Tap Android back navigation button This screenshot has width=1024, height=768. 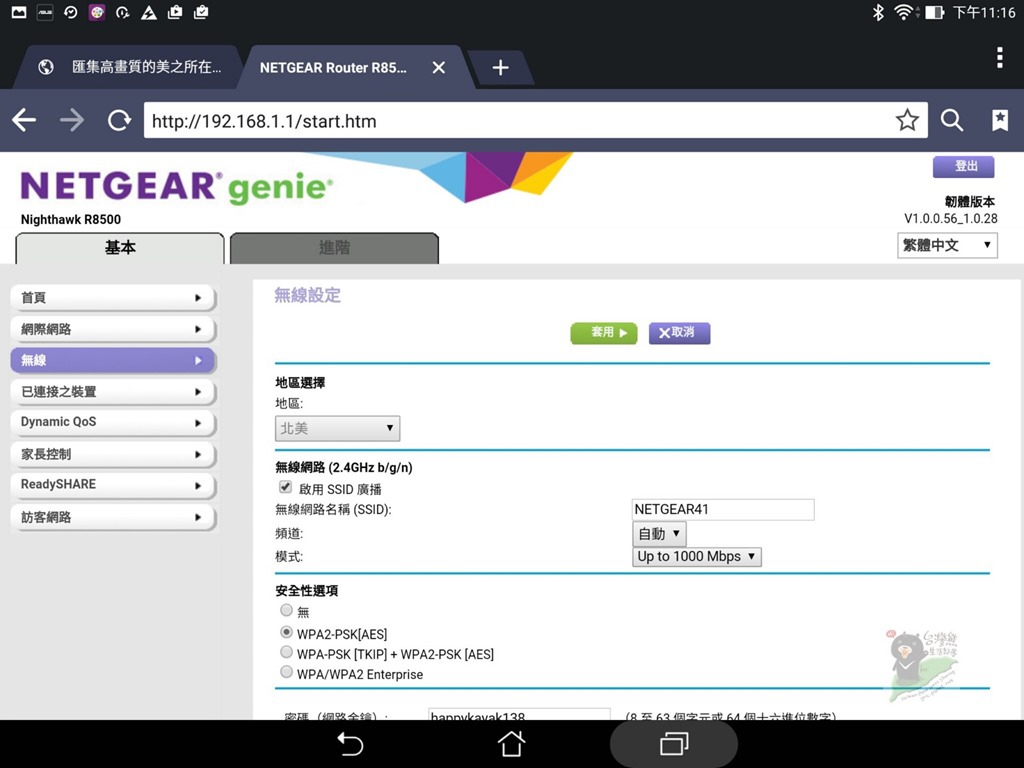coord(350,744)
